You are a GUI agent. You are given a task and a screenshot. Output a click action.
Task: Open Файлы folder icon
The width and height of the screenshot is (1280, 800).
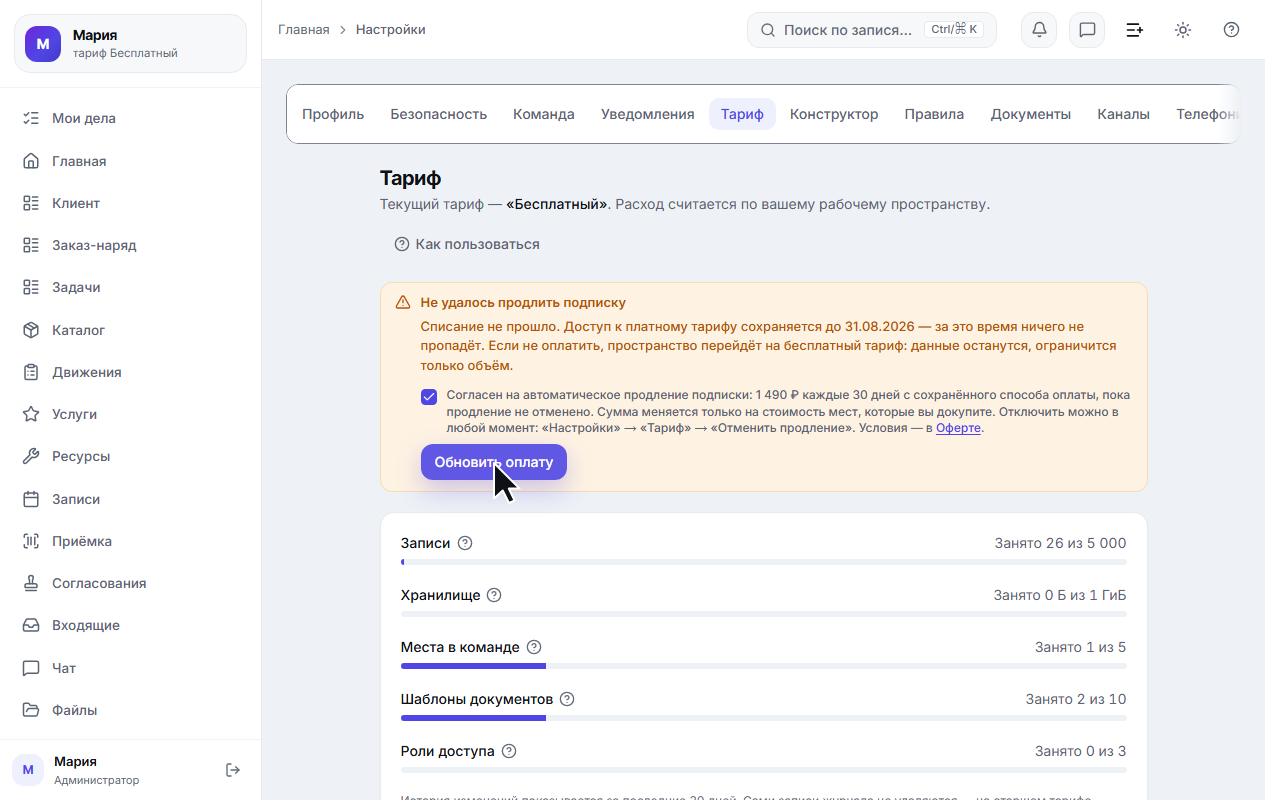pyautogui.click(x=31, y=710)
